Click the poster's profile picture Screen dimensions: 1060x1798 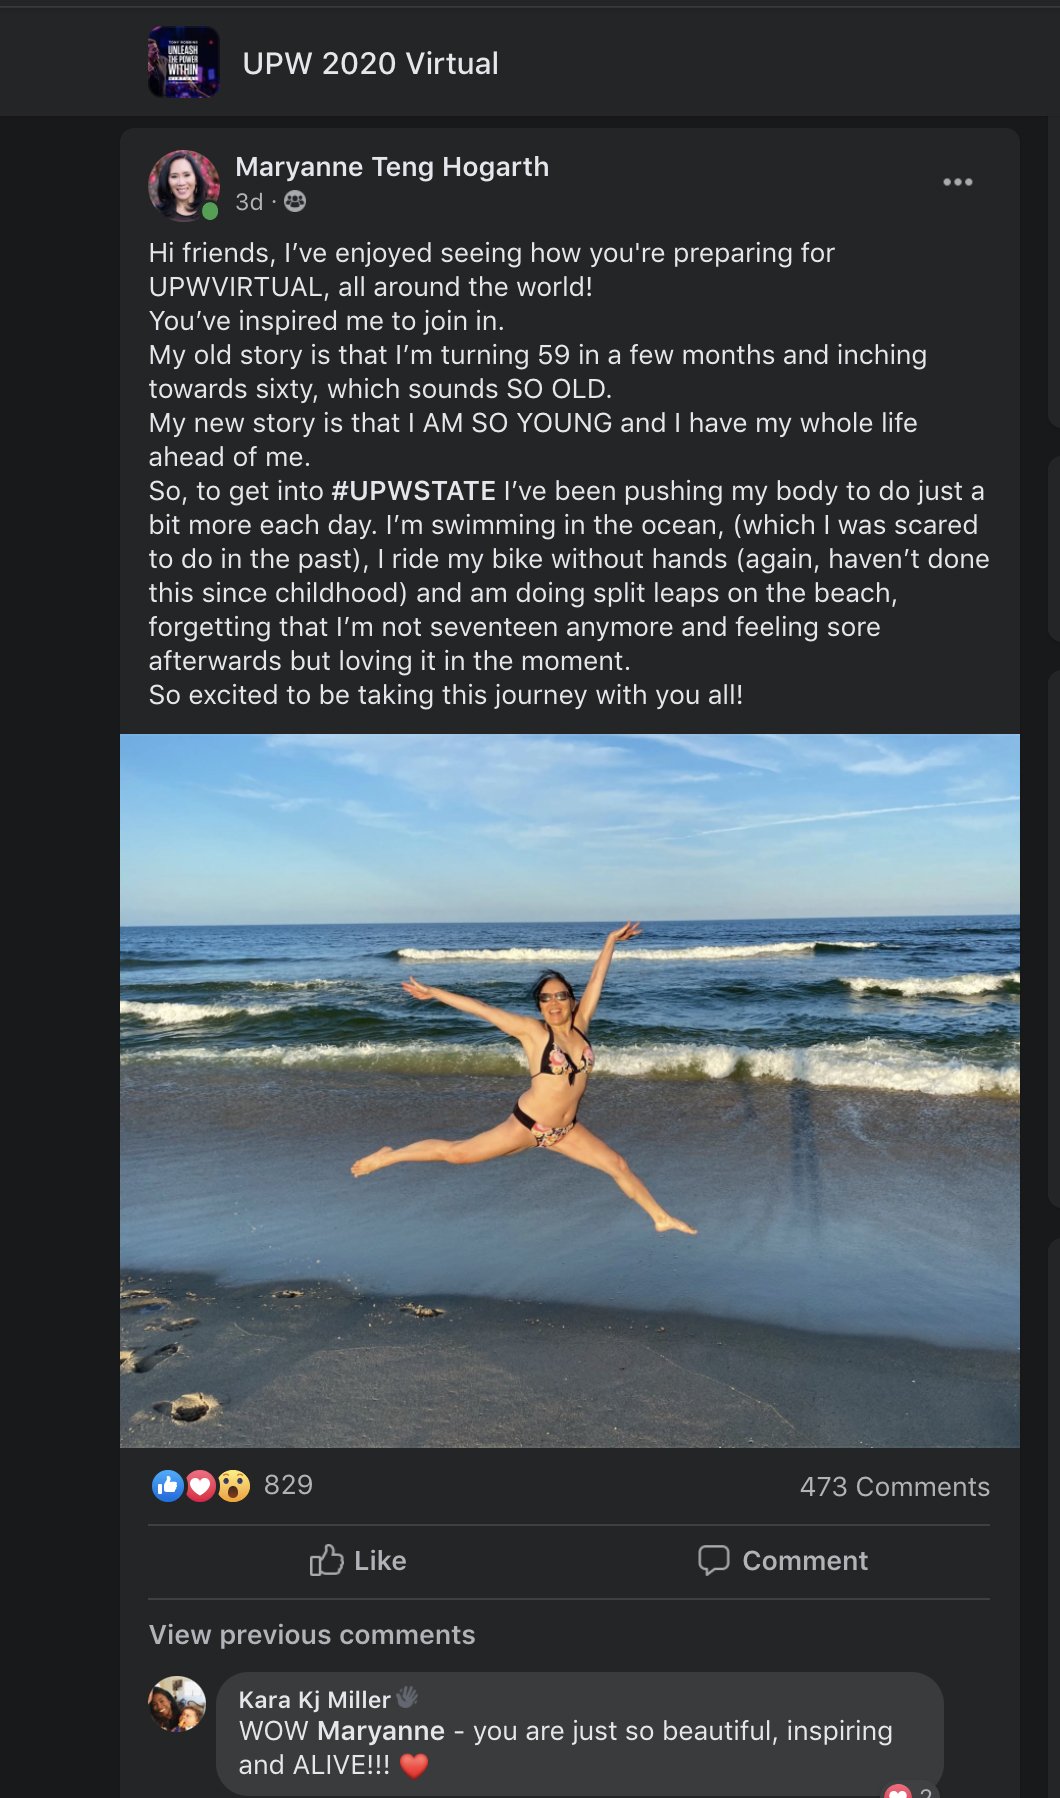184,185
